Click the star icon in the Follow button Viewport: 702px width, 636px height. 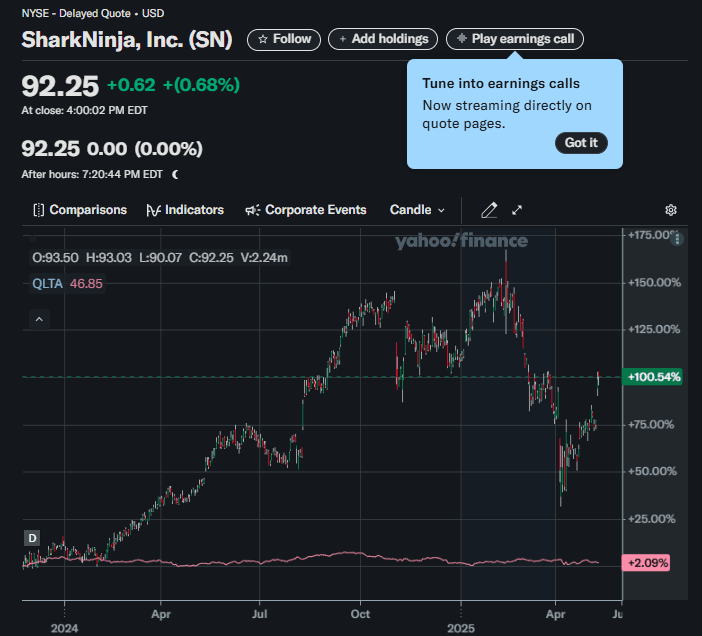pos(263,39)
